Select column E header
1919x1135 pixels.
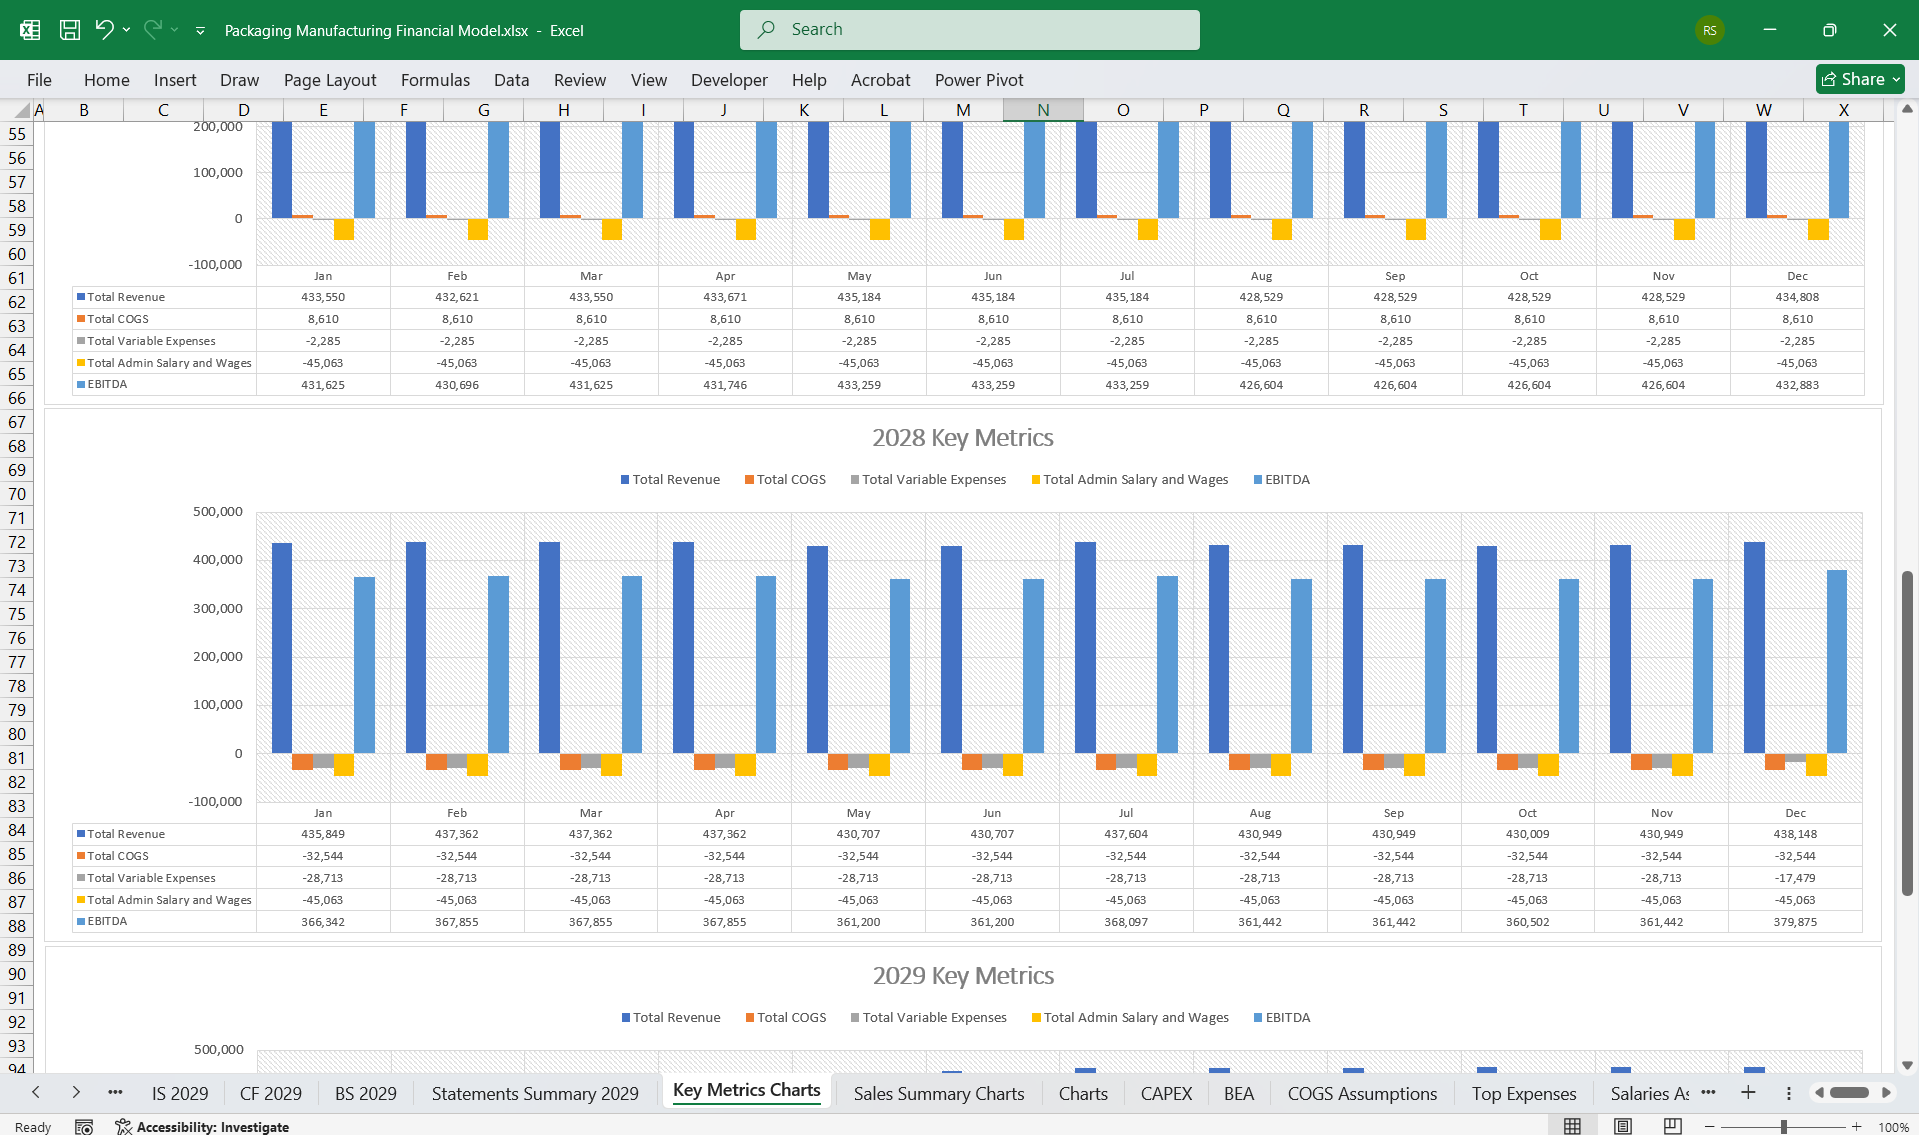[x=323, y=110]
